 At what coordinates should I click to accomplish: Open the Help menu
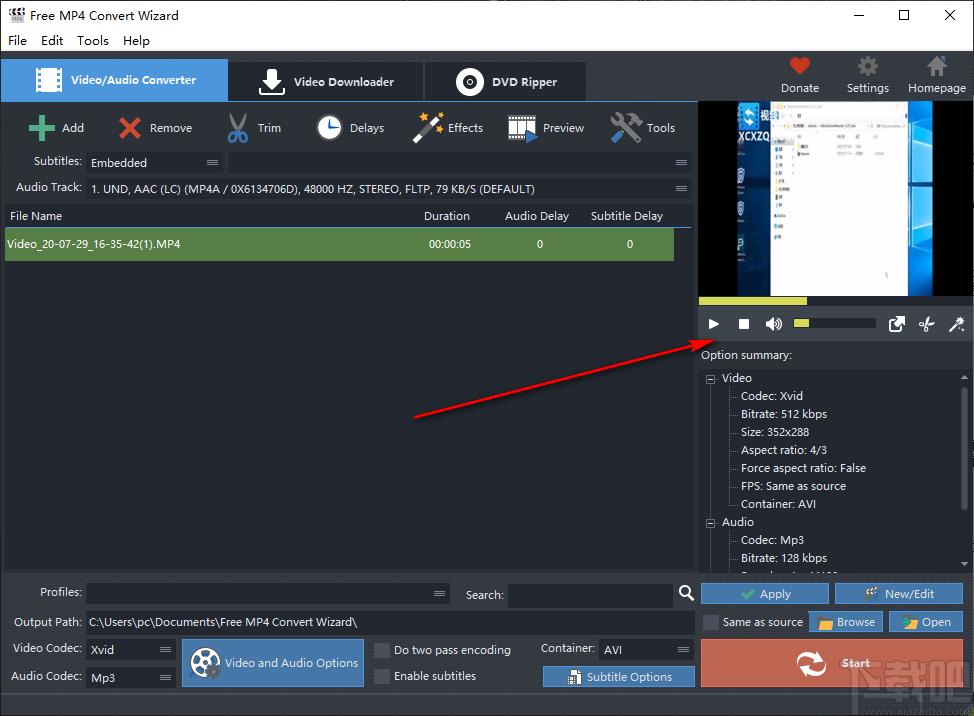(136, 40)
